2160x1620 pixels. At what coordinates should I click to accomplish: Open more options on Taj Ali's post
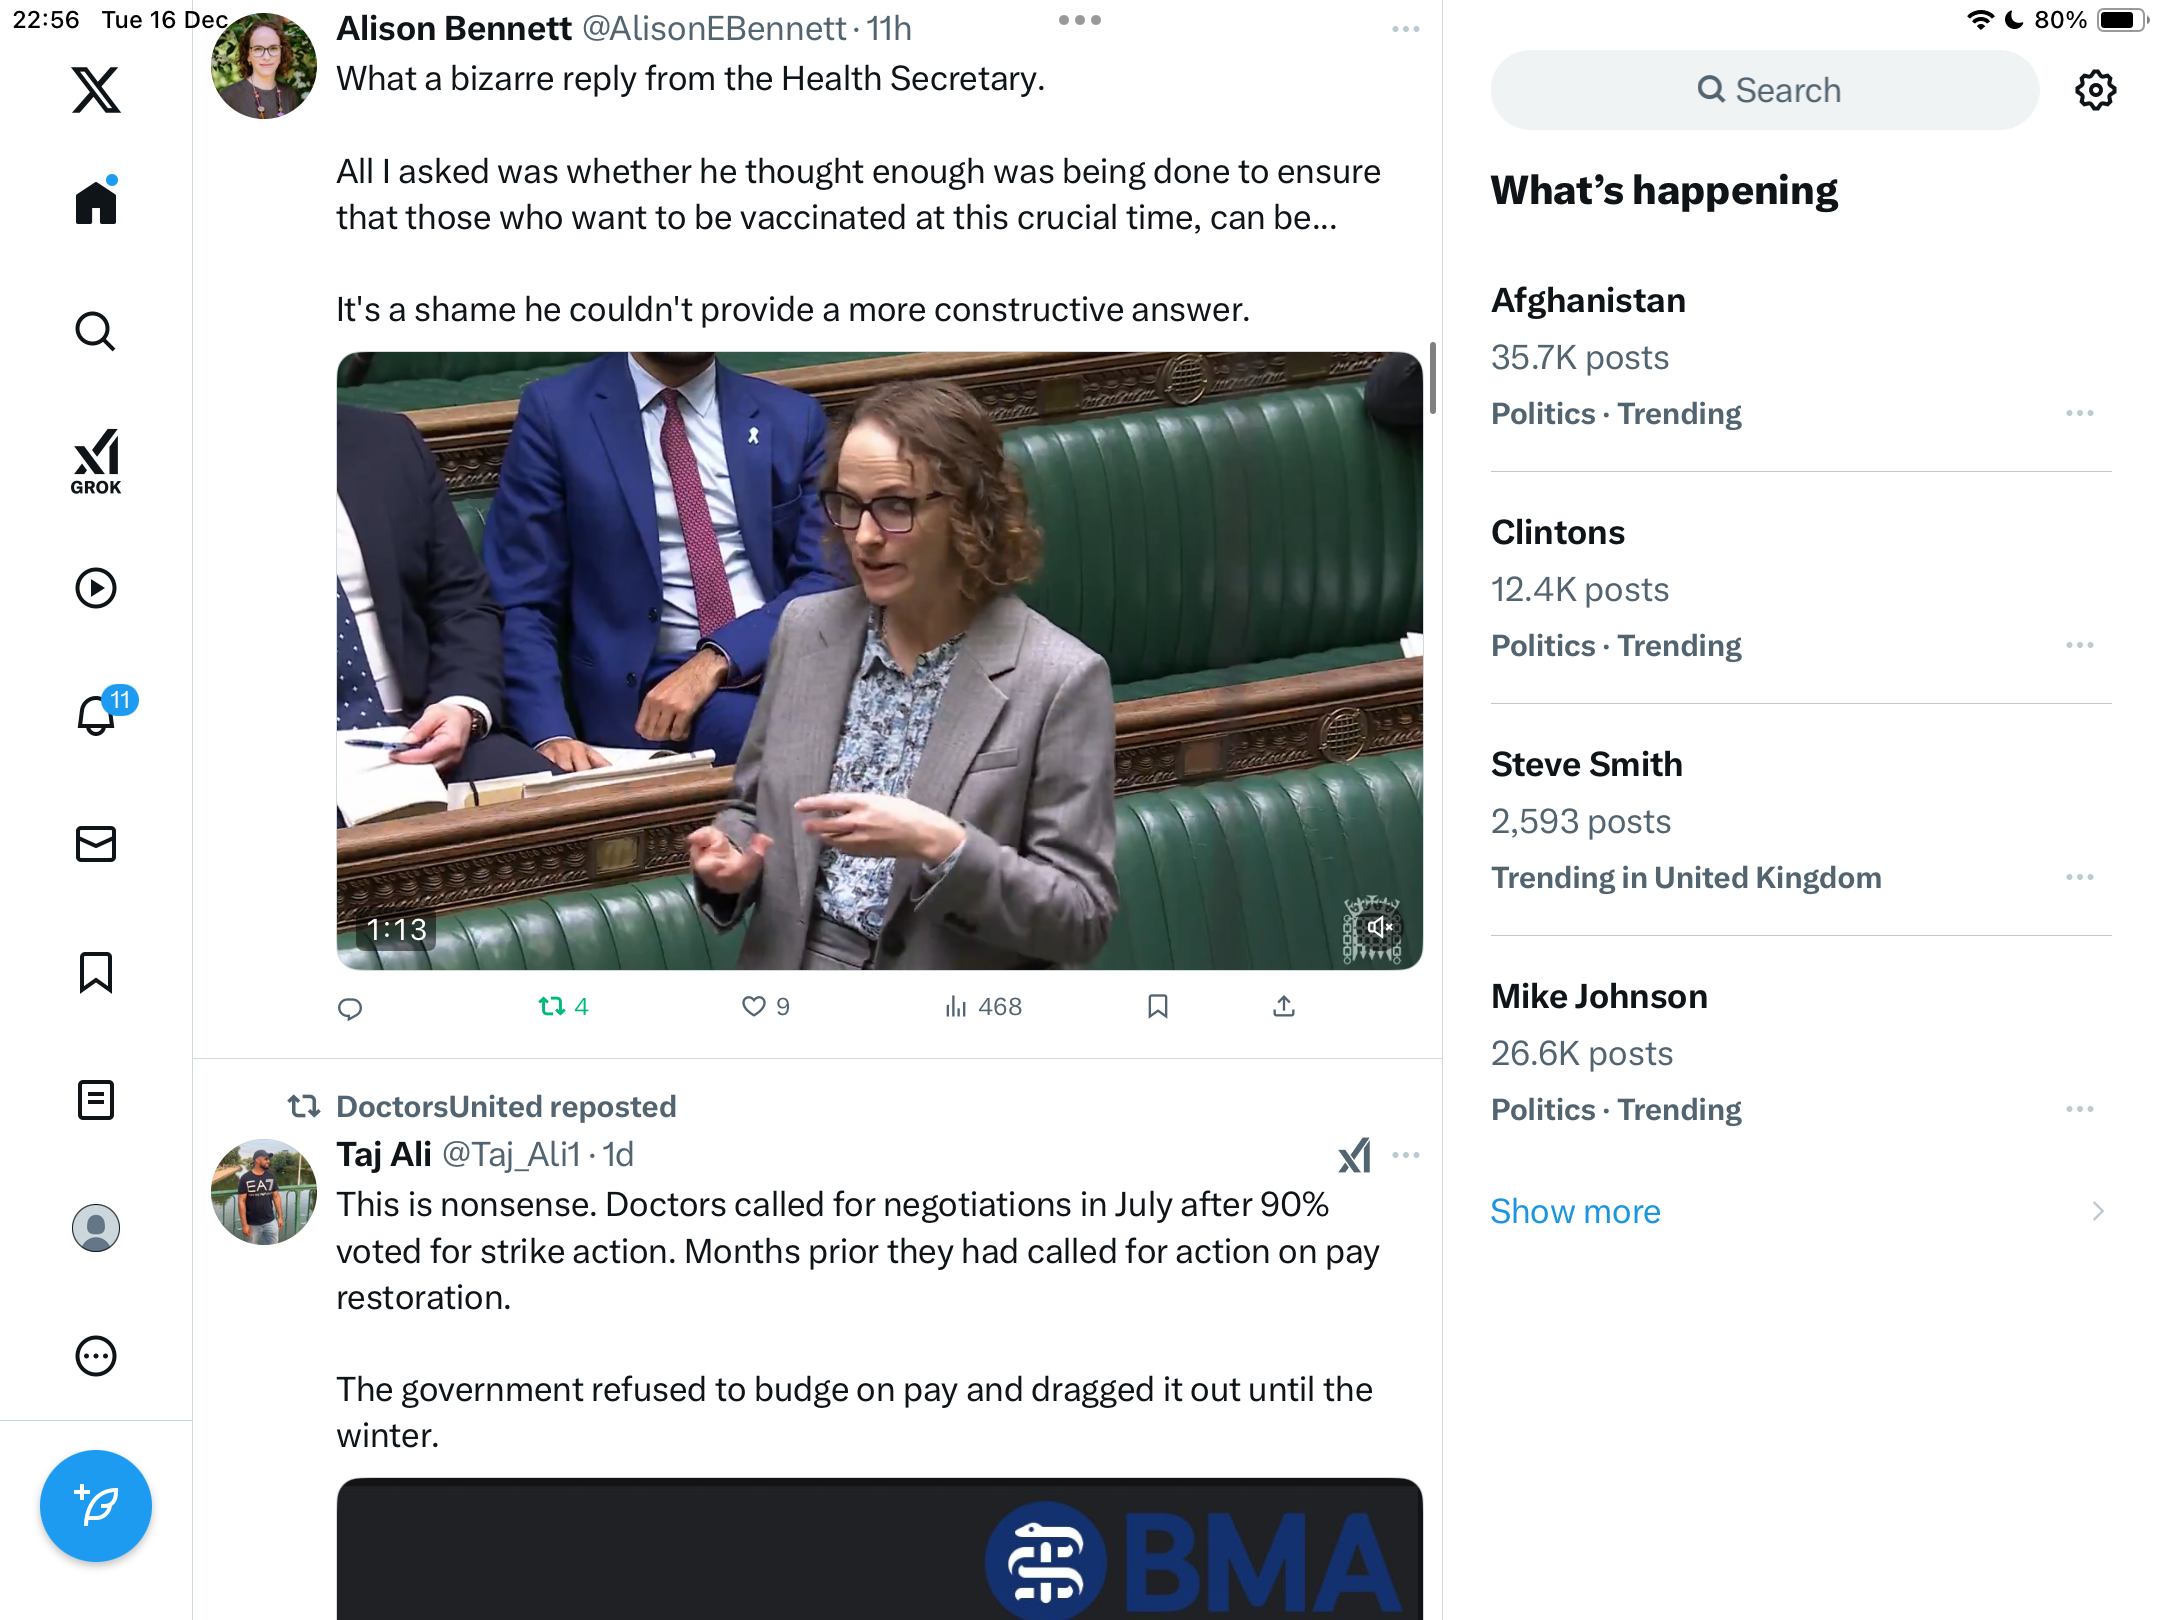1406,1155
